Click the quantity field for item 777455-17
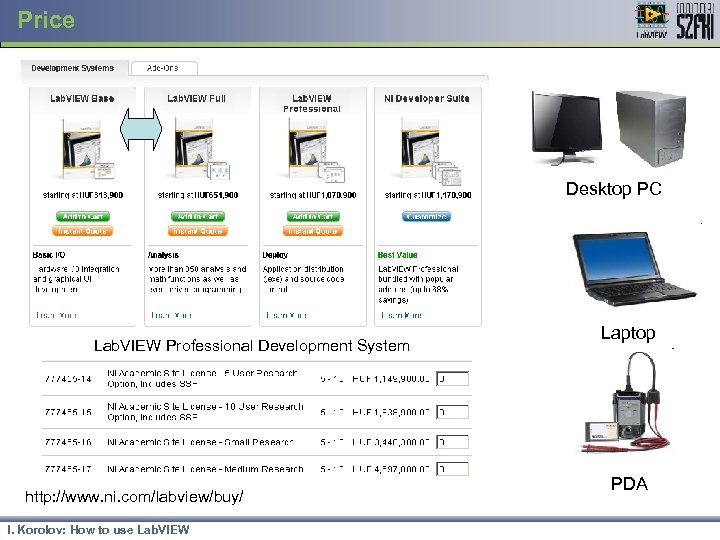The image size is (720, 540). (452, 469)
